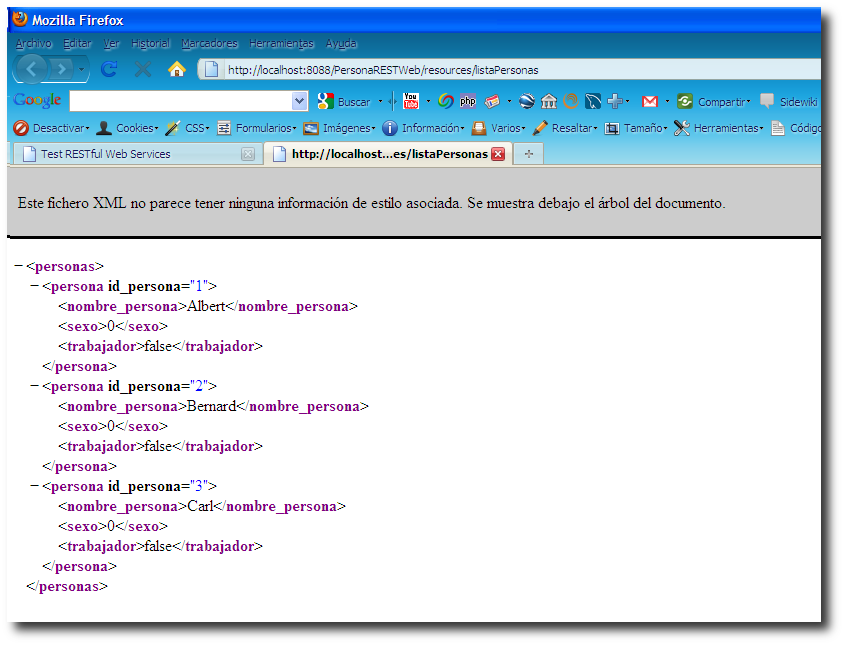Collapse the root personas XML node
The width and height of the screenshot is (844, 645).
click(18, 265)
